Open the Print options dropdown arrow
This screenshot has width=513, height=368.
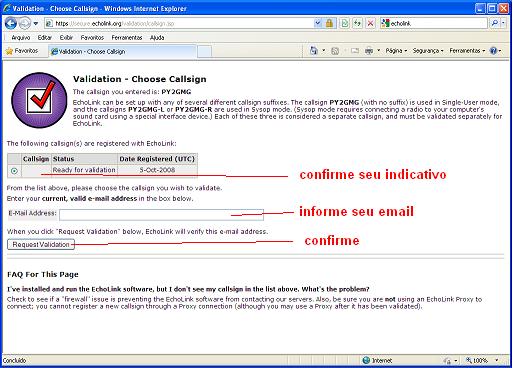pyautogui.click(x=378, y=51)
